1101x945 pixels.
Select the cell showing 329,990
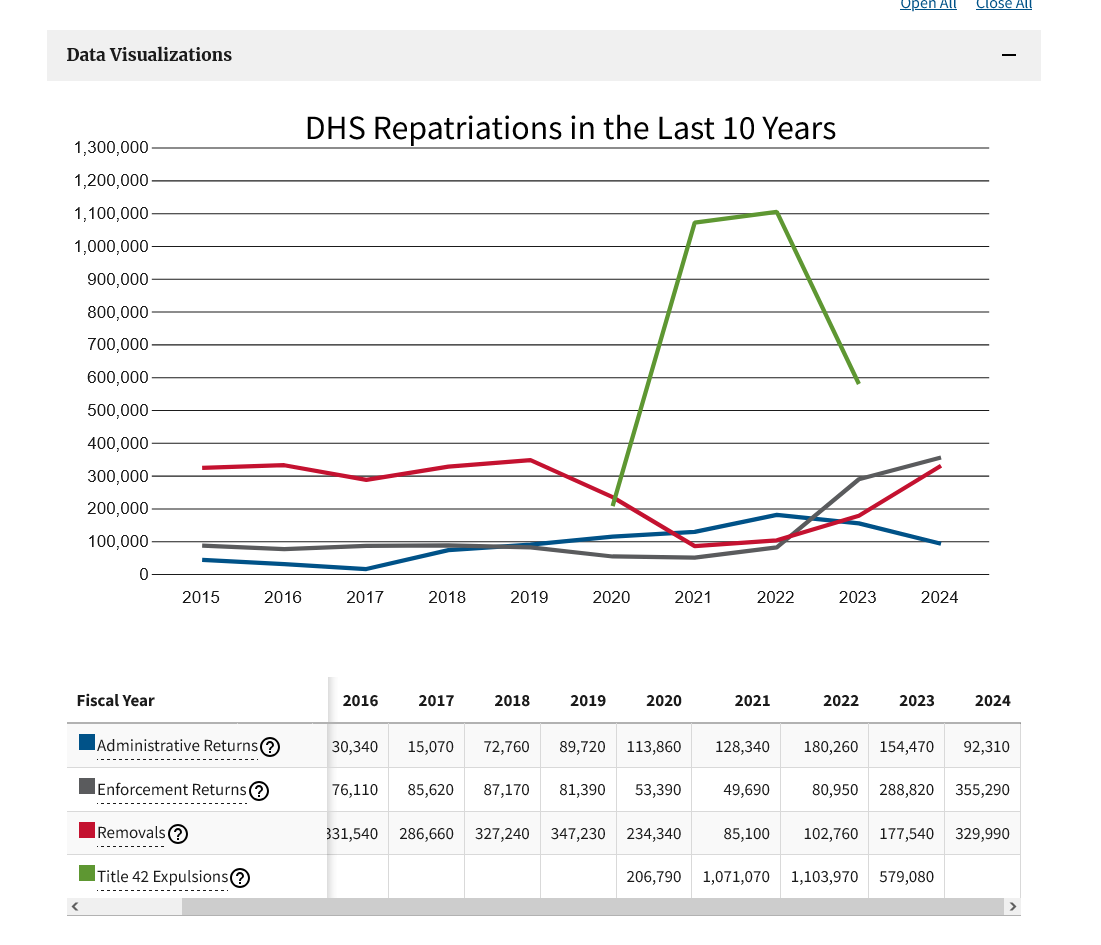click(982, 833)
